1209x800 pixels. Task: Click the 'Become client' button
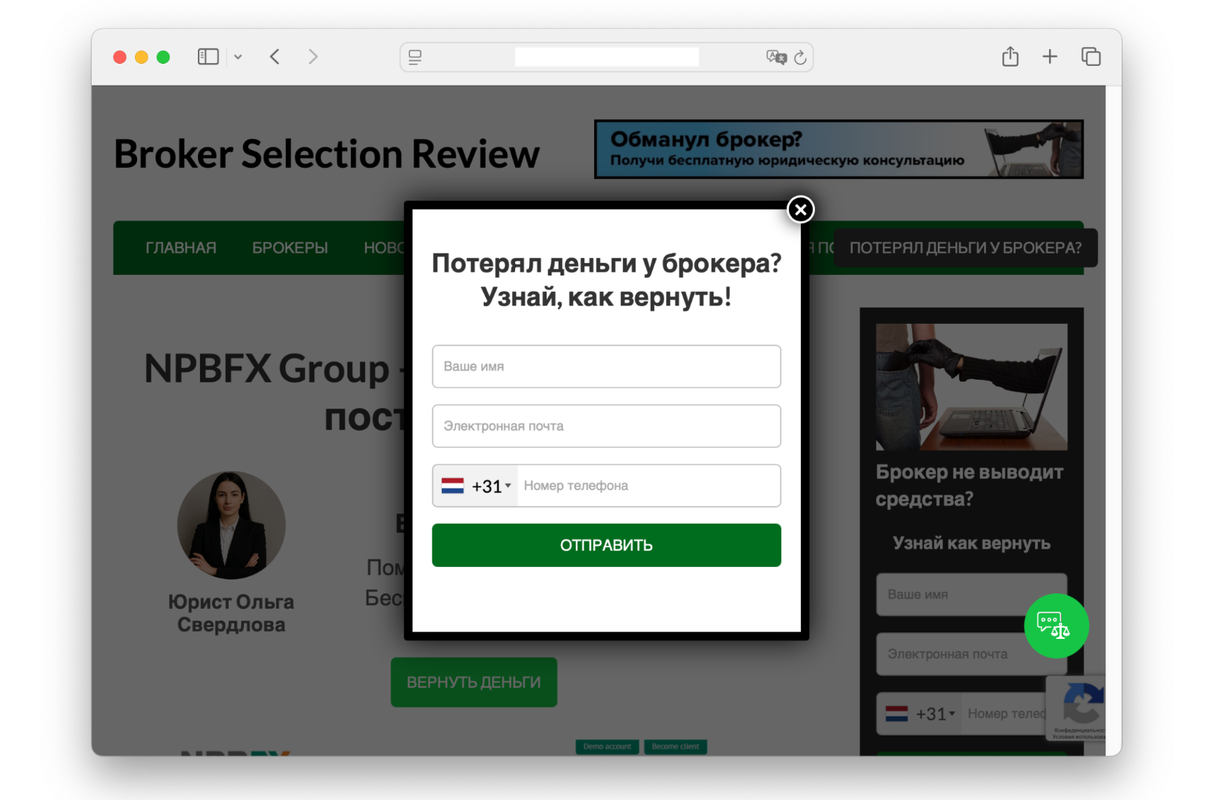[x=675, y=747]
